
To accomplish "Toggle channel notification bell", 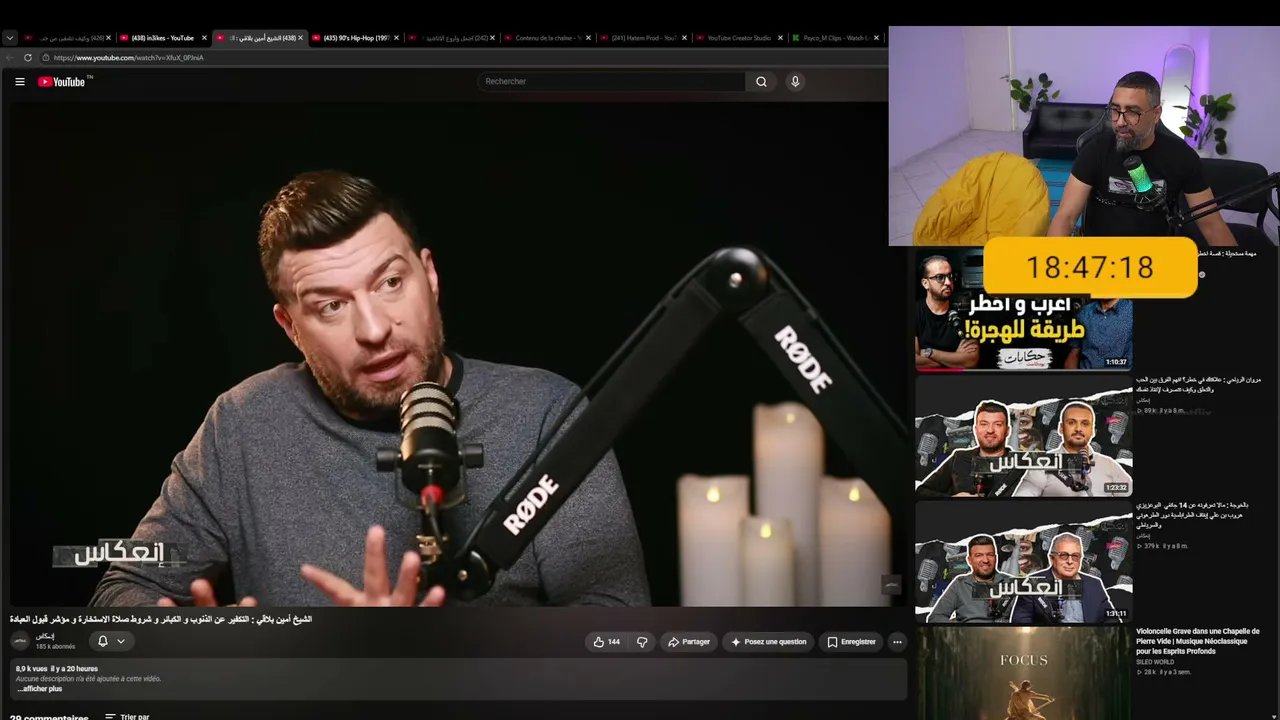I will pyautogui.click(x=102, y=641).
